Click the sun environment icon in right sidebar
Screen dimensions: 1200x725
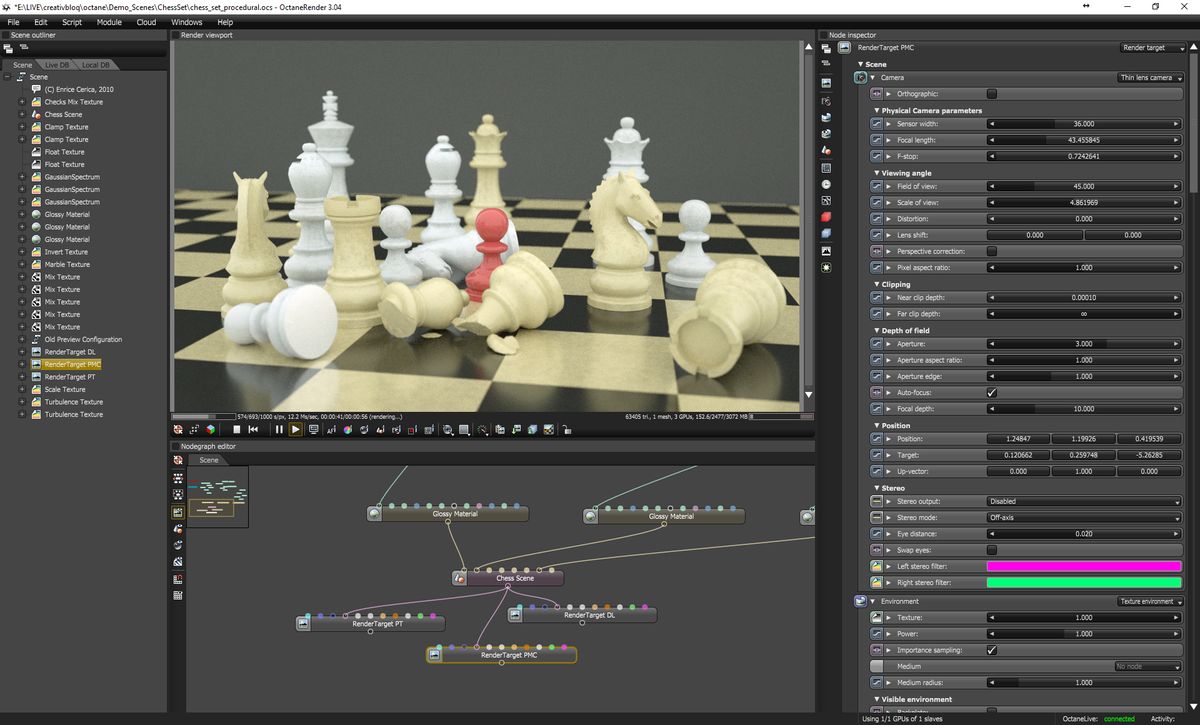[825, 268]
